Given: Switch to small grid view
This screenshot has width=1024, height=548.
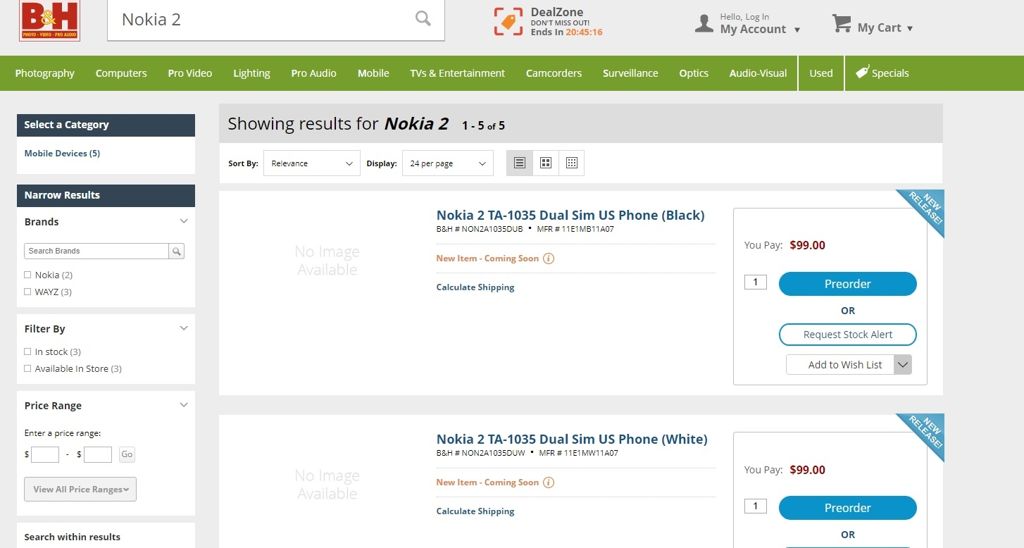Looking at the screenshot, I should coord(545,163).
